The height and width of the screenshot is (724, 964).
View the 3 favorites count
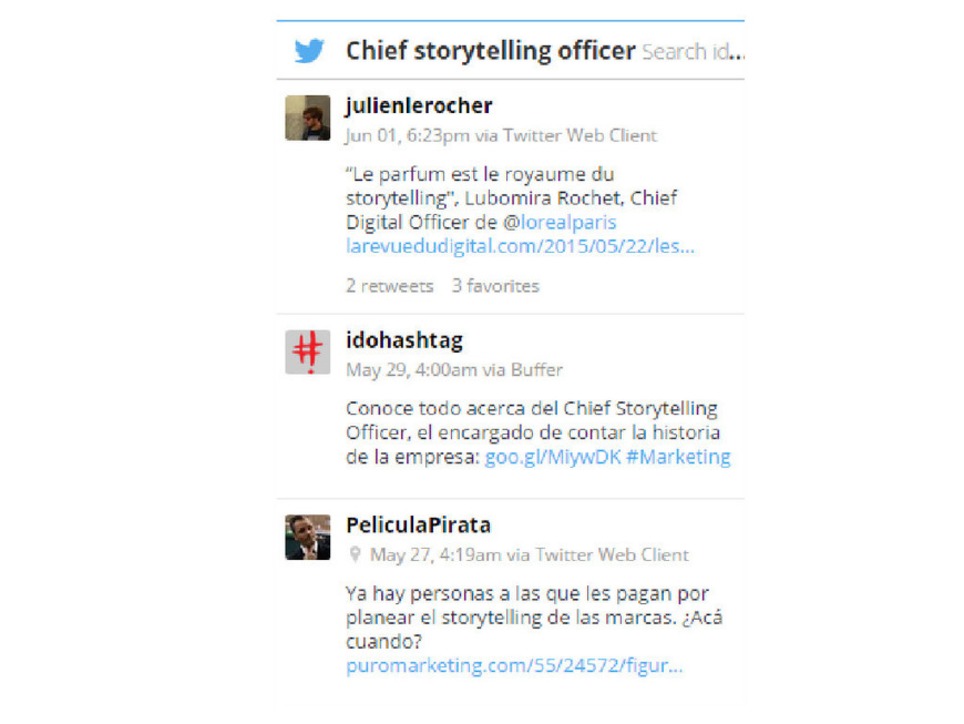(495, 286)
